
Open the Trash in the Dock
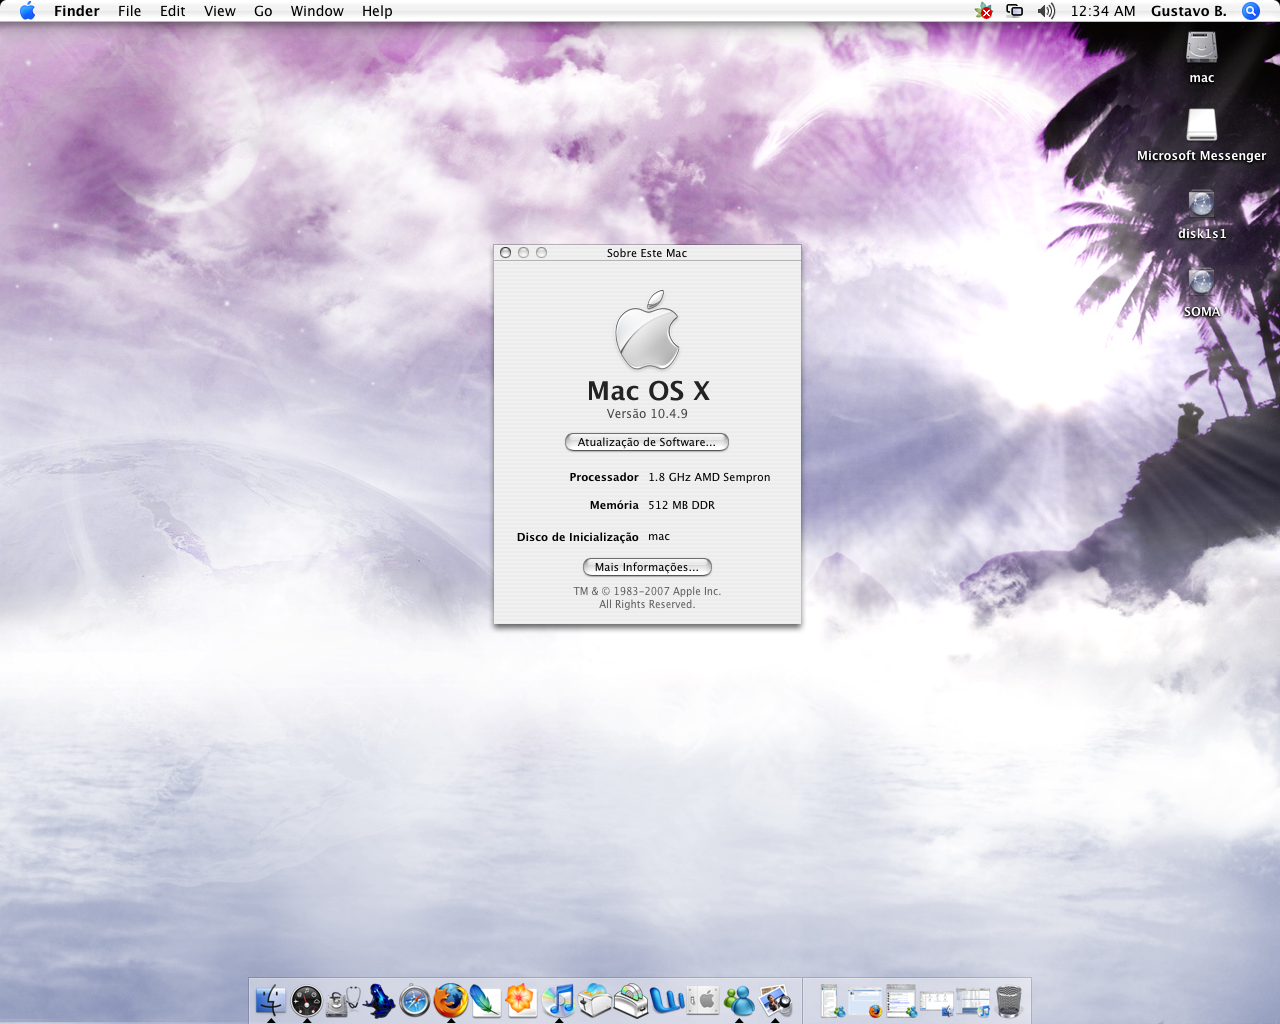1009,1000
